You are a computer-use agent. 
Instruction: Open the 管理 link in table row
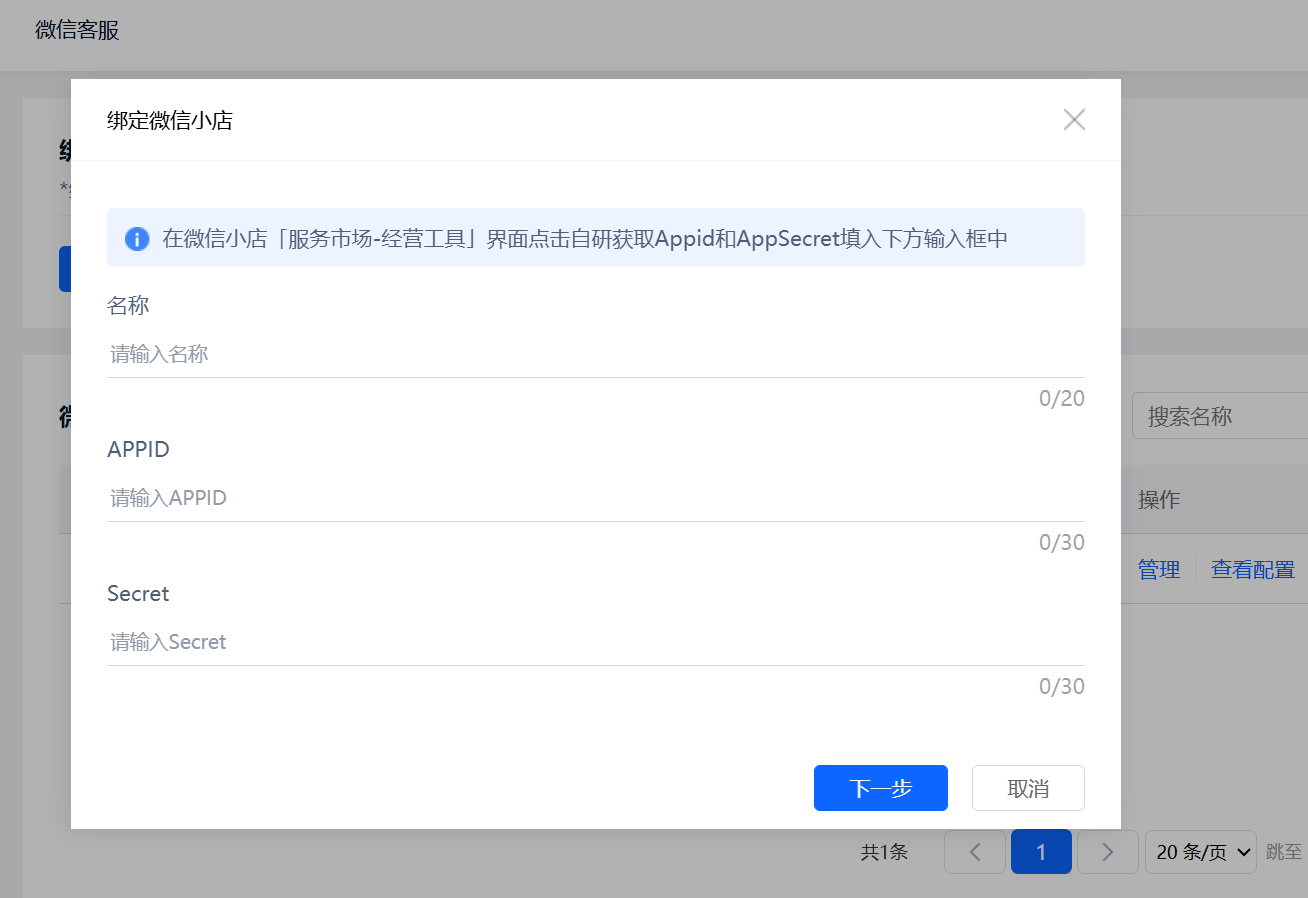pos(1159,570)
